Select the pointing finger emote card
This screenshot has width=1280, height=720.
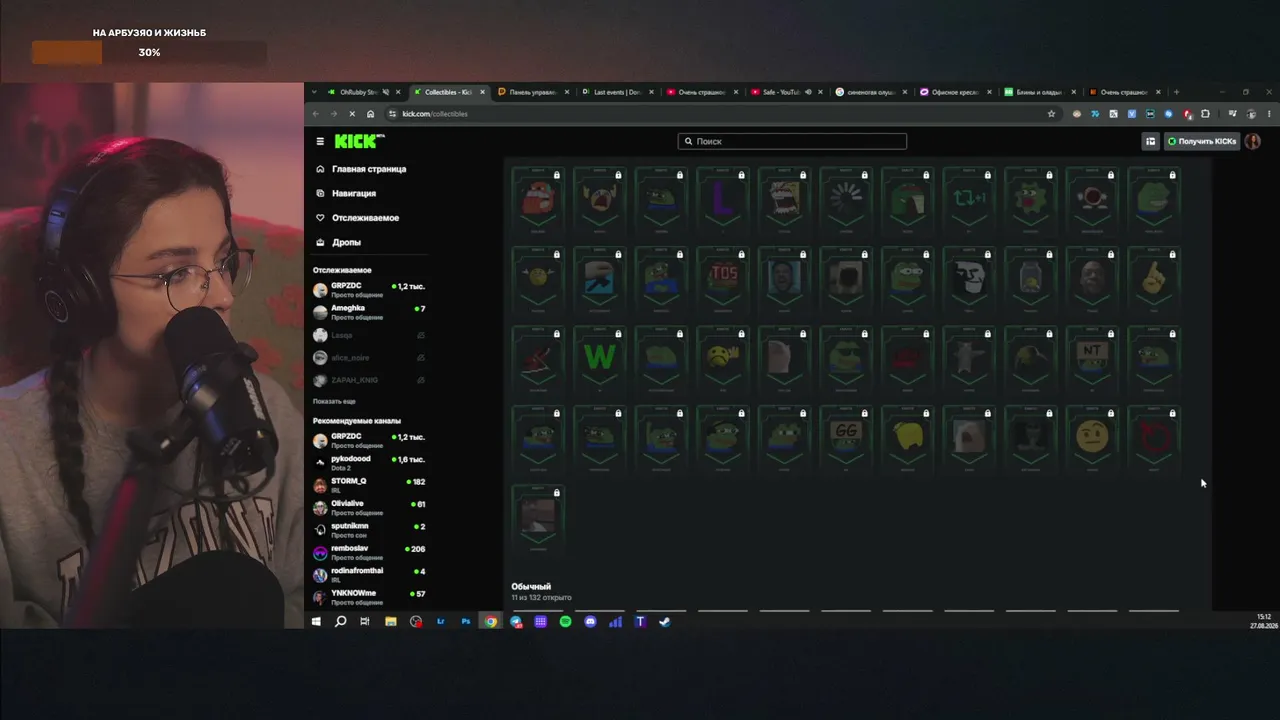(x=1154, y=280)
